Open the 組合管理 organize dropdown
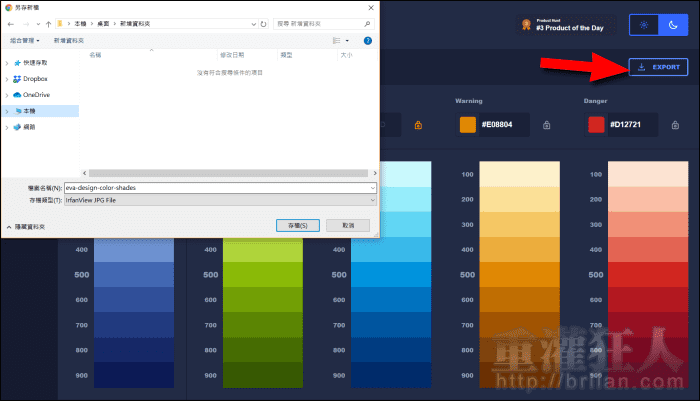 click(x=27, y=40)
